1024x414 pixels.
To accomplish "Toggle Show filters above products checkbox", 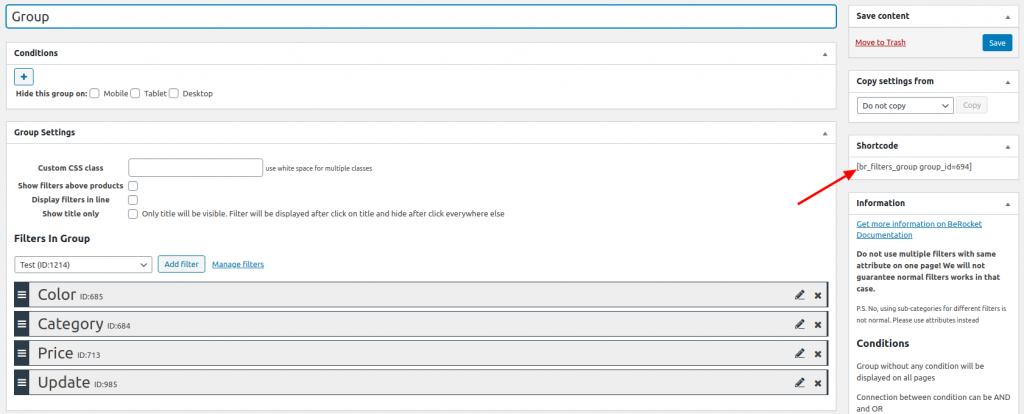I will pos(133,186).
